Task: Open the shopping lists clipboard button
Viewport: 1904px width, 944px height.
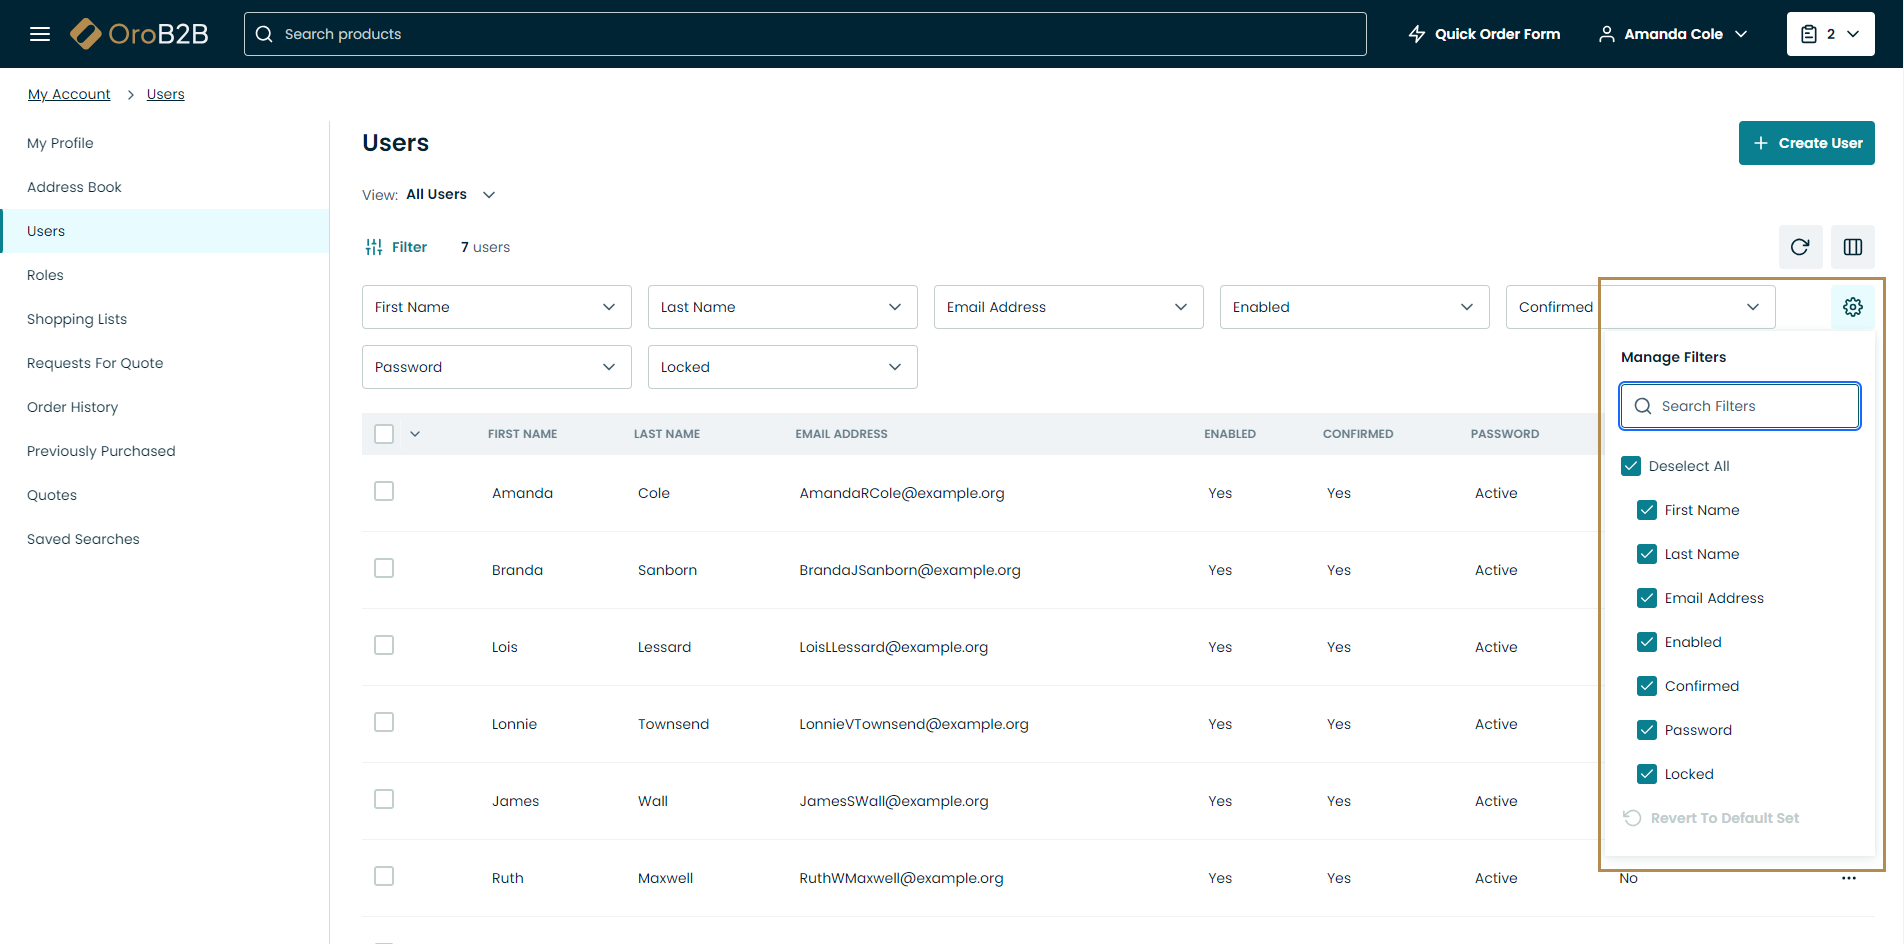Action: pyautogui.click(x=1830, y=34)
